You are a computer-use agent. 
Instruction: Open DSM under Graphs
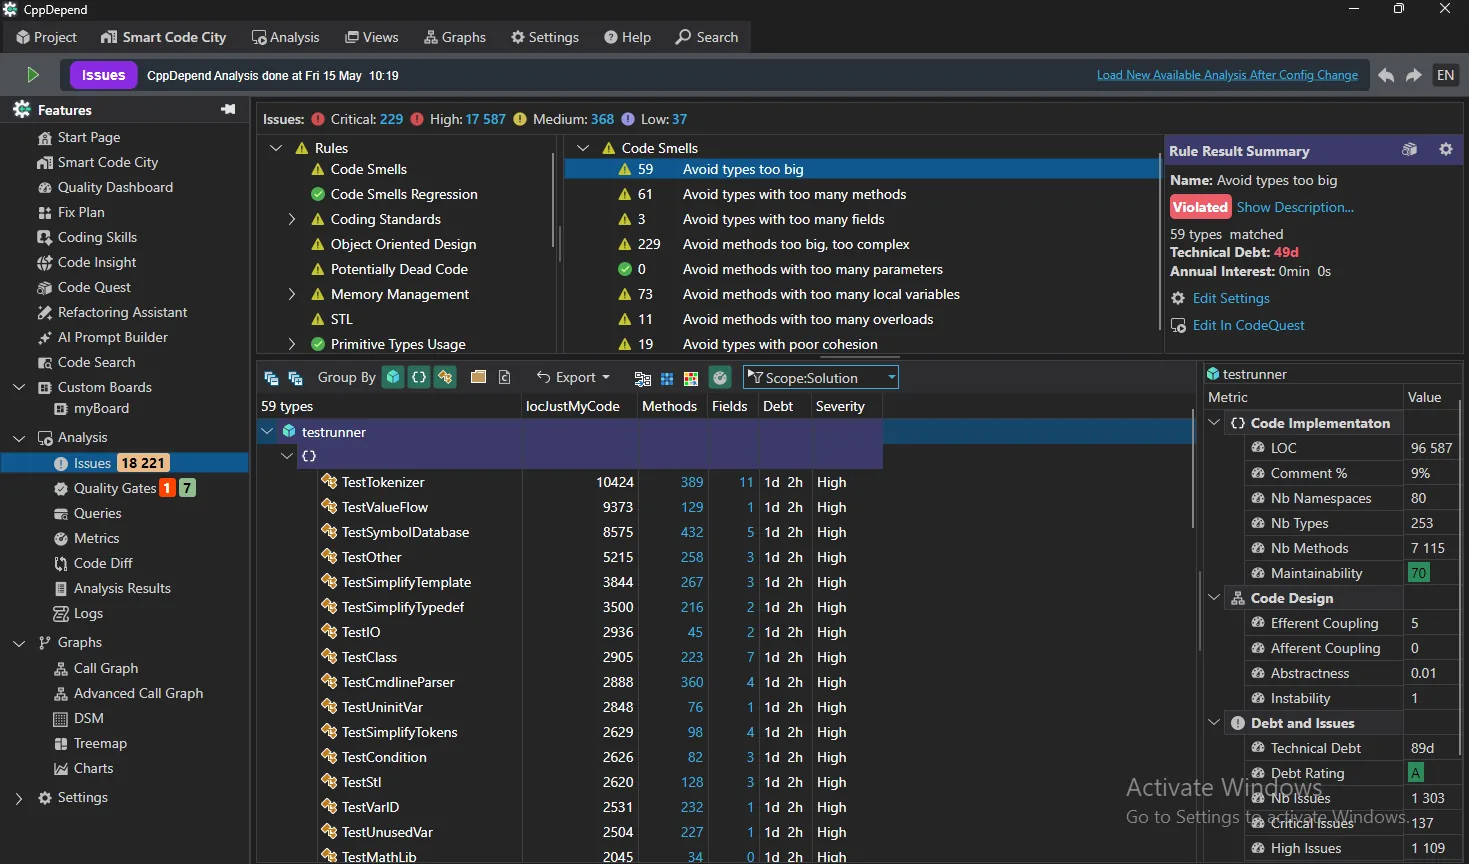[x=78, y=718]
